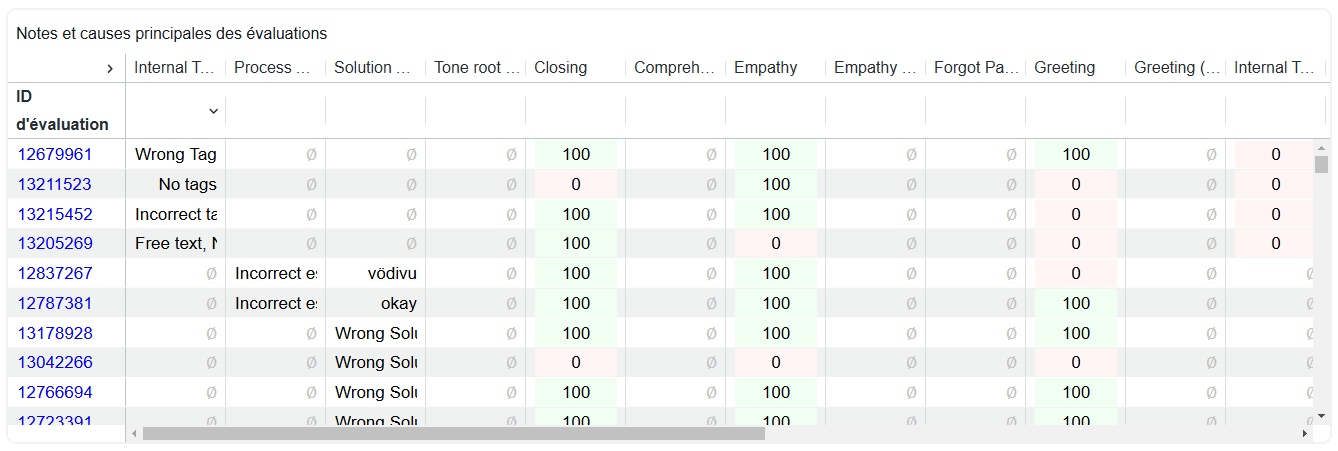This screenshot has height=451, width=1338.
Task: Select the Wrong Tag cell for 12679961
Action: (x=176, y=154)
